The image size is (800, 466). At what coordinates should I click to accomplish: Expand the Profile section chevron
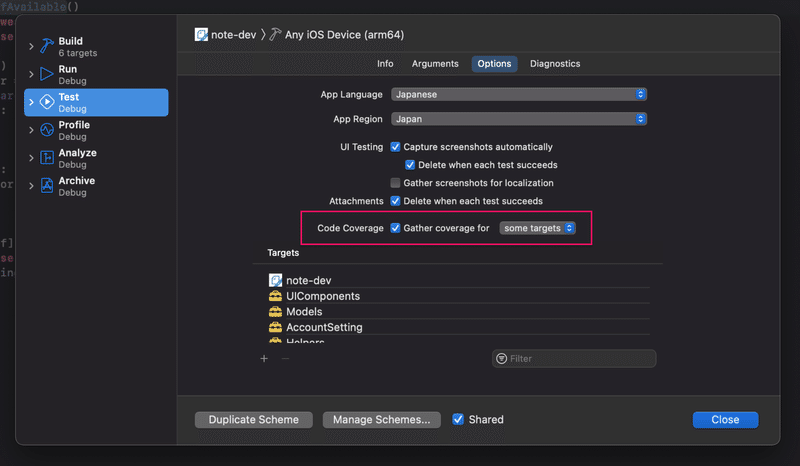pyautogui.click(x=31, y=130)
